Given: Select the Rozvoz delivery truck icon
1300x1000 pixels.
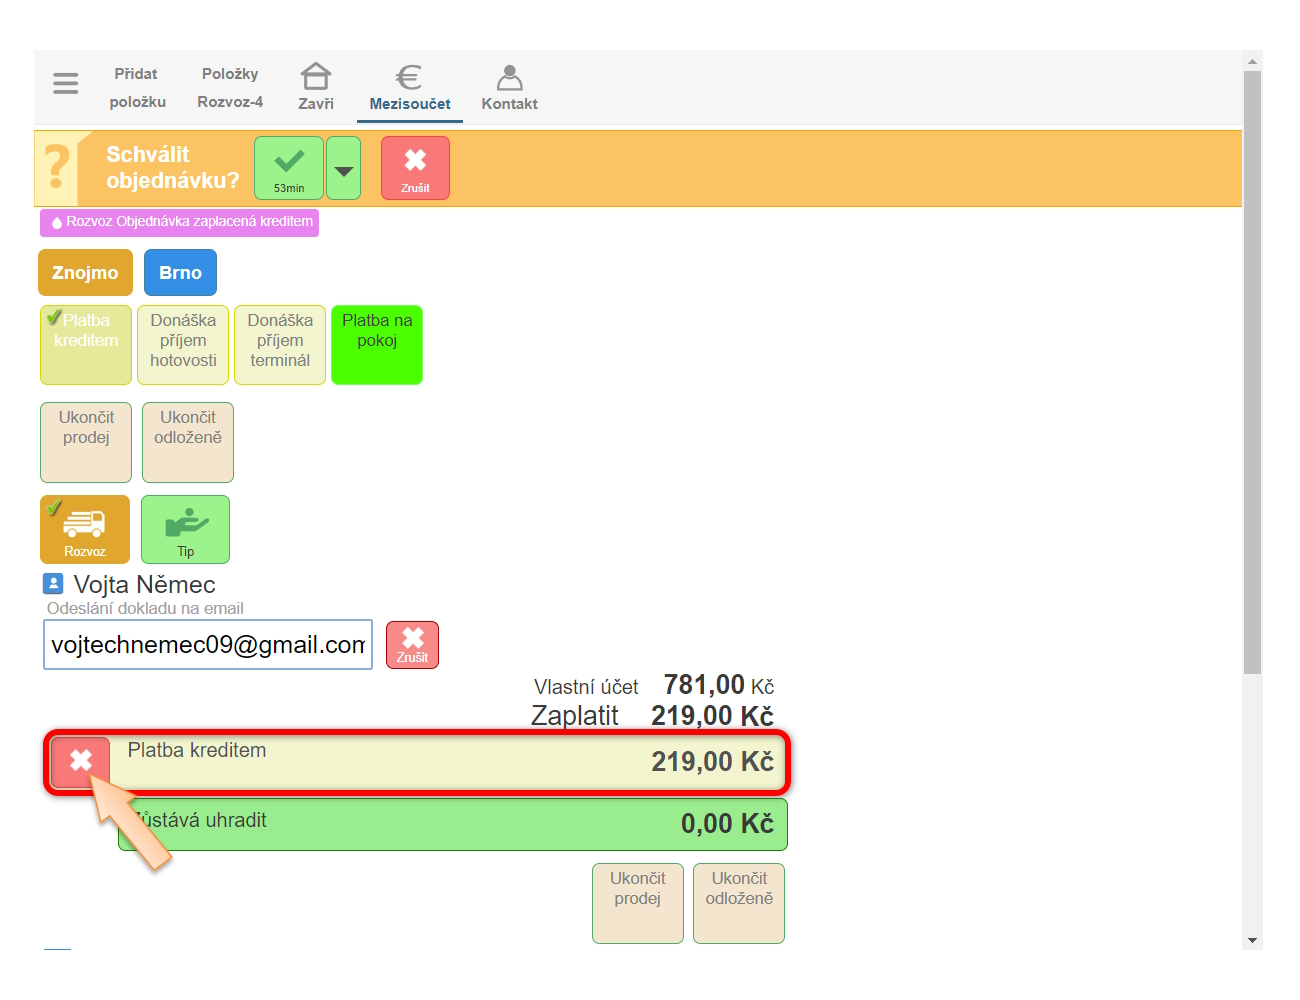Looking at the screenshot, I should pos(85,529).
